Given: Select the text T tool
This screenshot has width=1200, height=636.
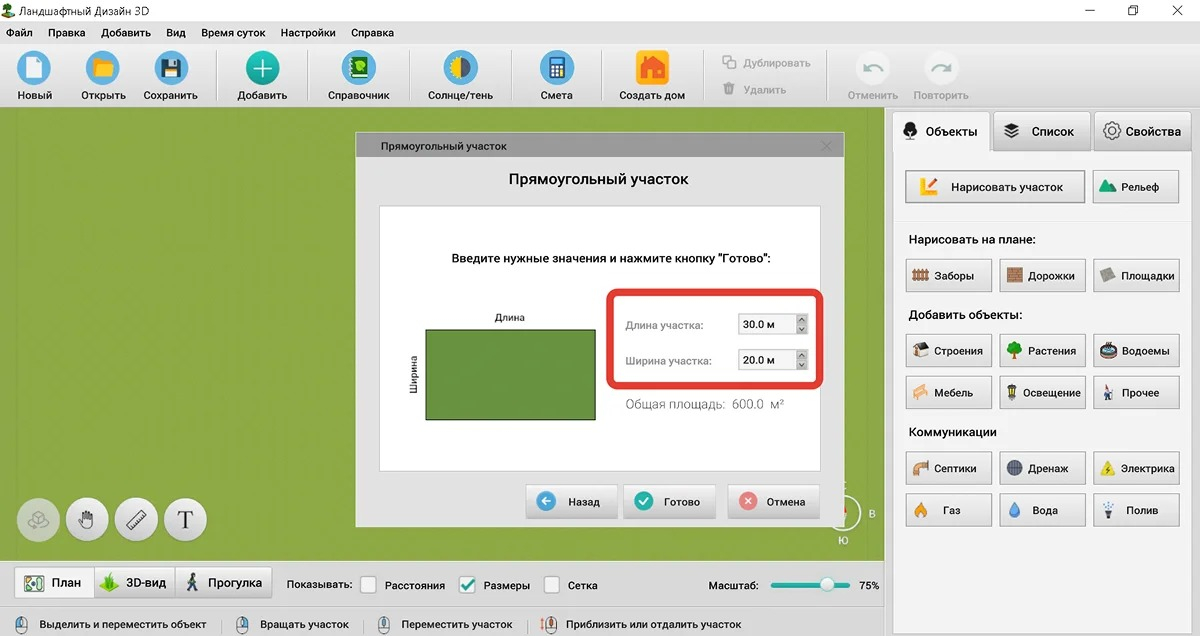Looking at the screenshot, I should pos(185,519).
